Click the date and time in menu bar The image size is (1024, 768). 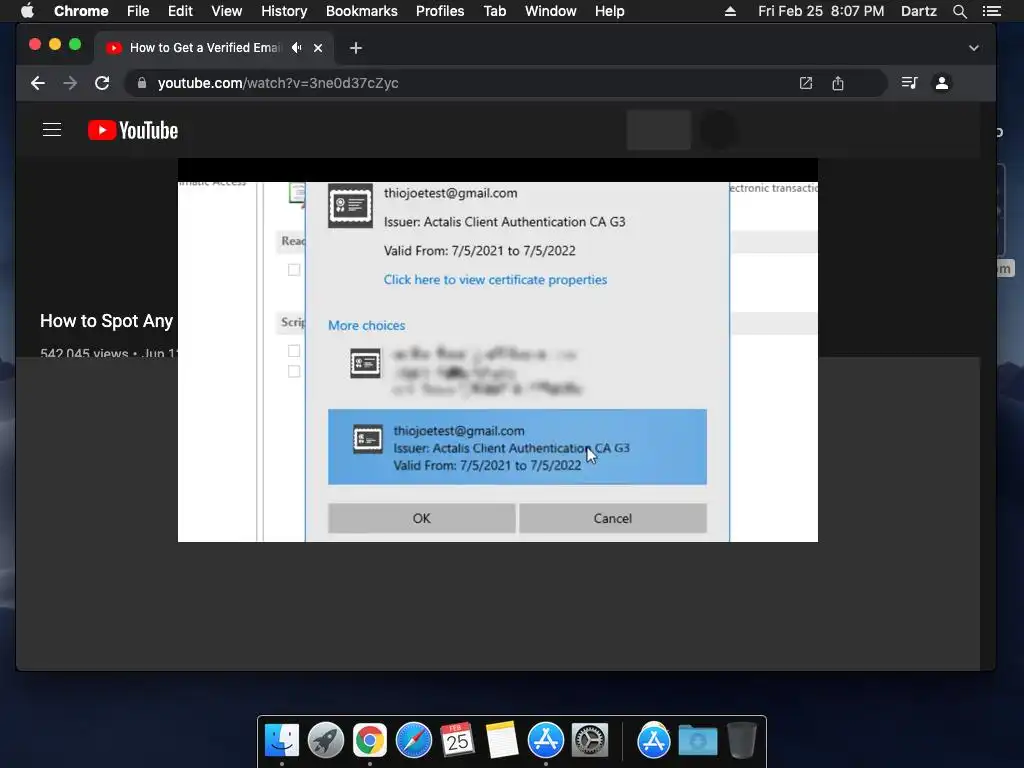[821, 11]
